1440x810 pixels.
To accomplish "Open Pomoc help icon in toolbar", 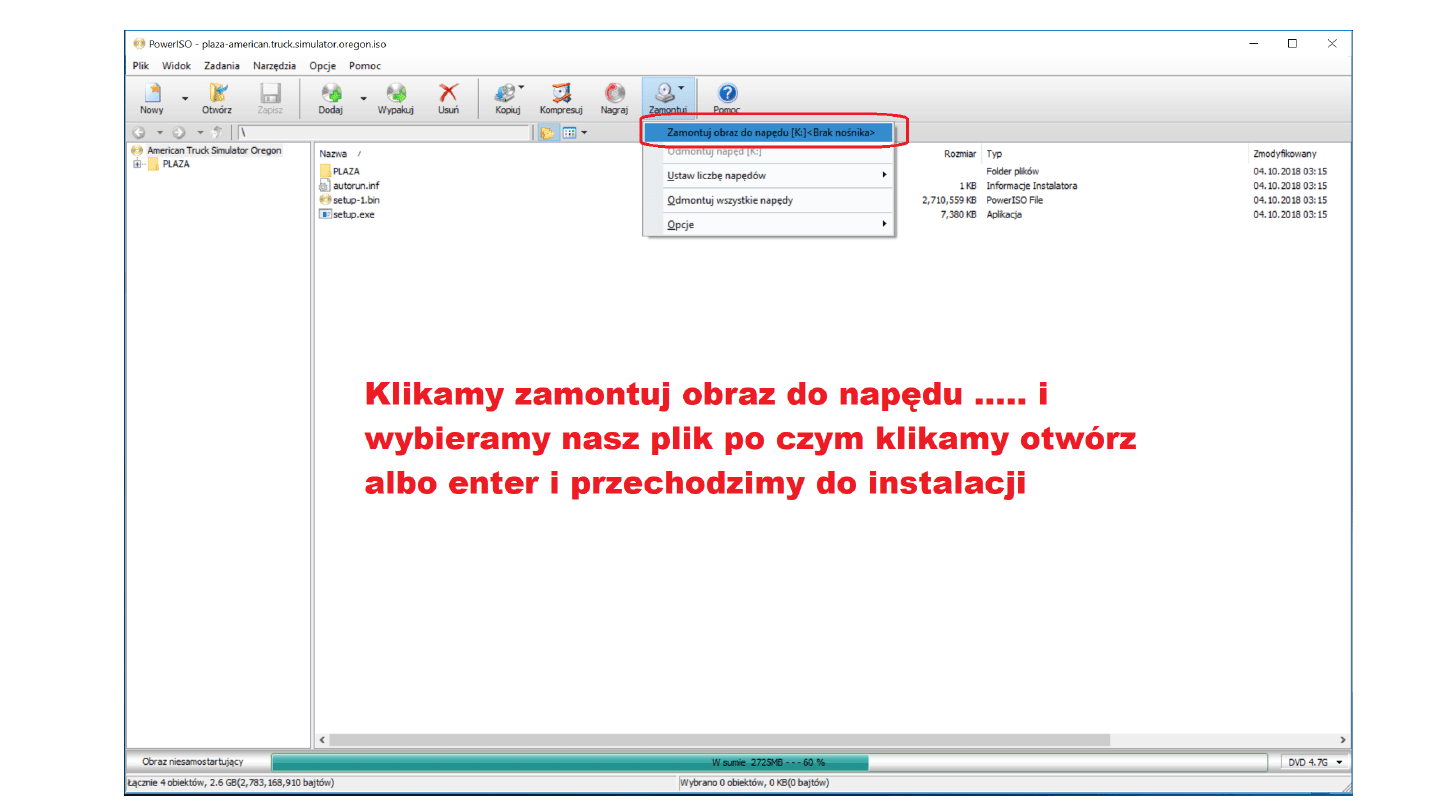I will tap(727, 97).
